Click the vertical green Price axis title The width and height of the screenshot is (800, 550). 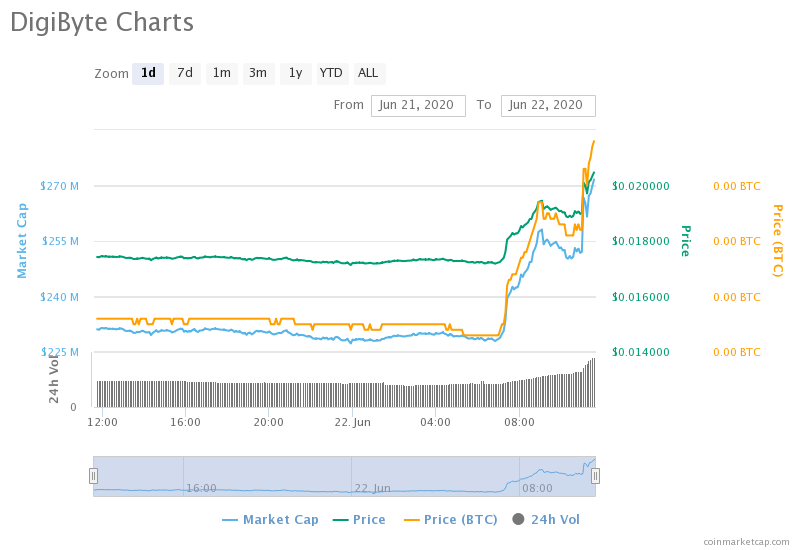[x=686, y=241]
